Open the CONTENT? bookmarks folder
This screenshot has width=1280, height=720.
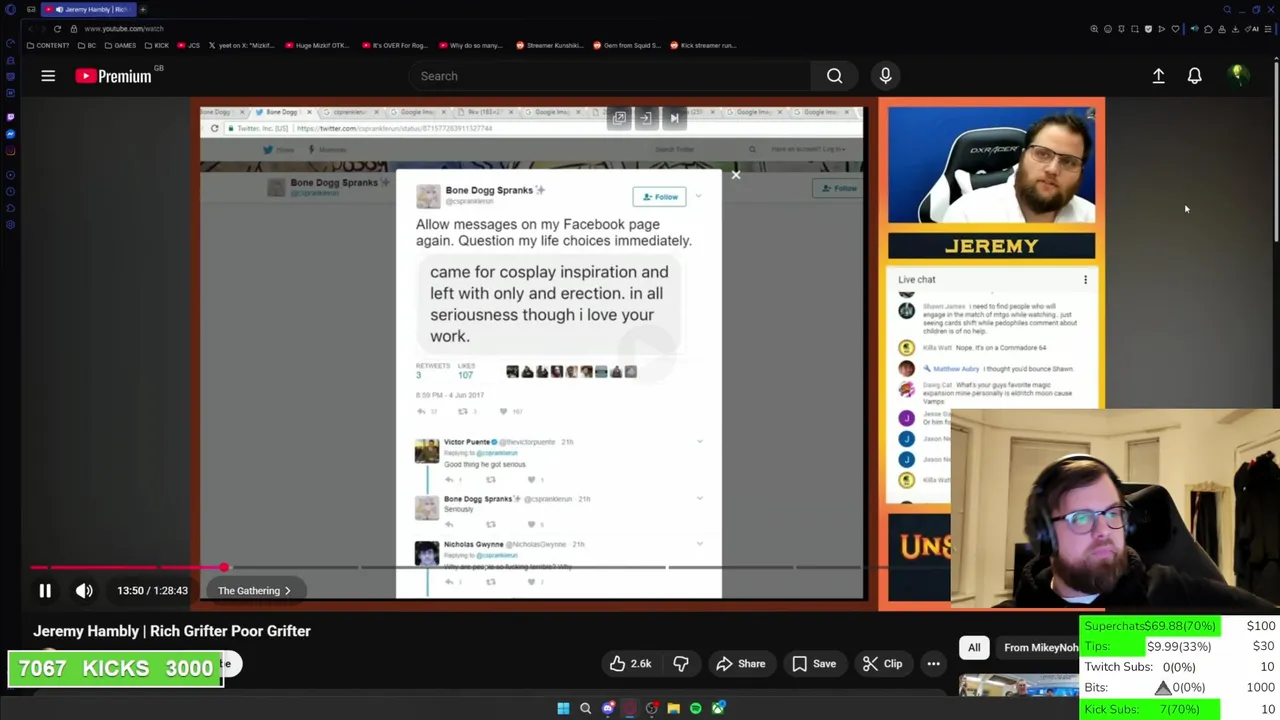pos(48,45)
